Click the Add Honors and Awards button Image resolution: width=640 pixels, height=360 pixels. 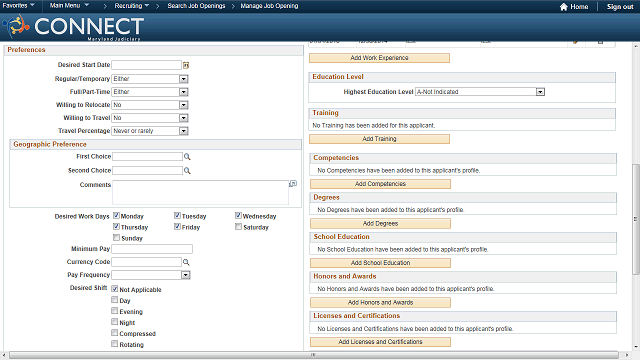[x=380, y=302]
